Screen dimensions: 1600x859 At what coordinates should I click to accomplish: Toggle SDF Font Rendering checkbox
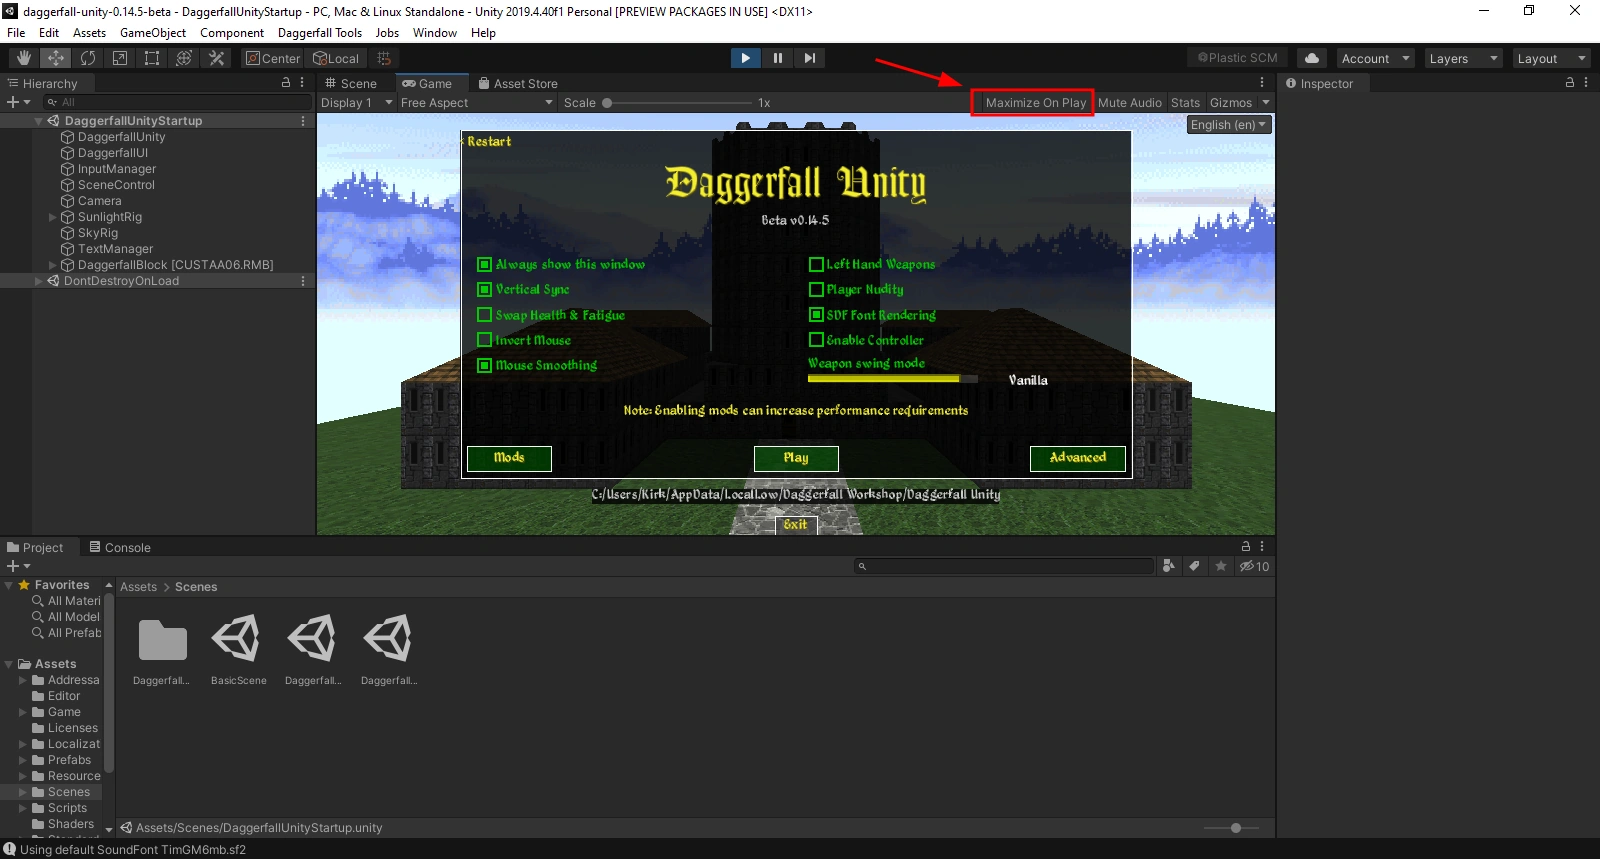(x=816, y=314)
